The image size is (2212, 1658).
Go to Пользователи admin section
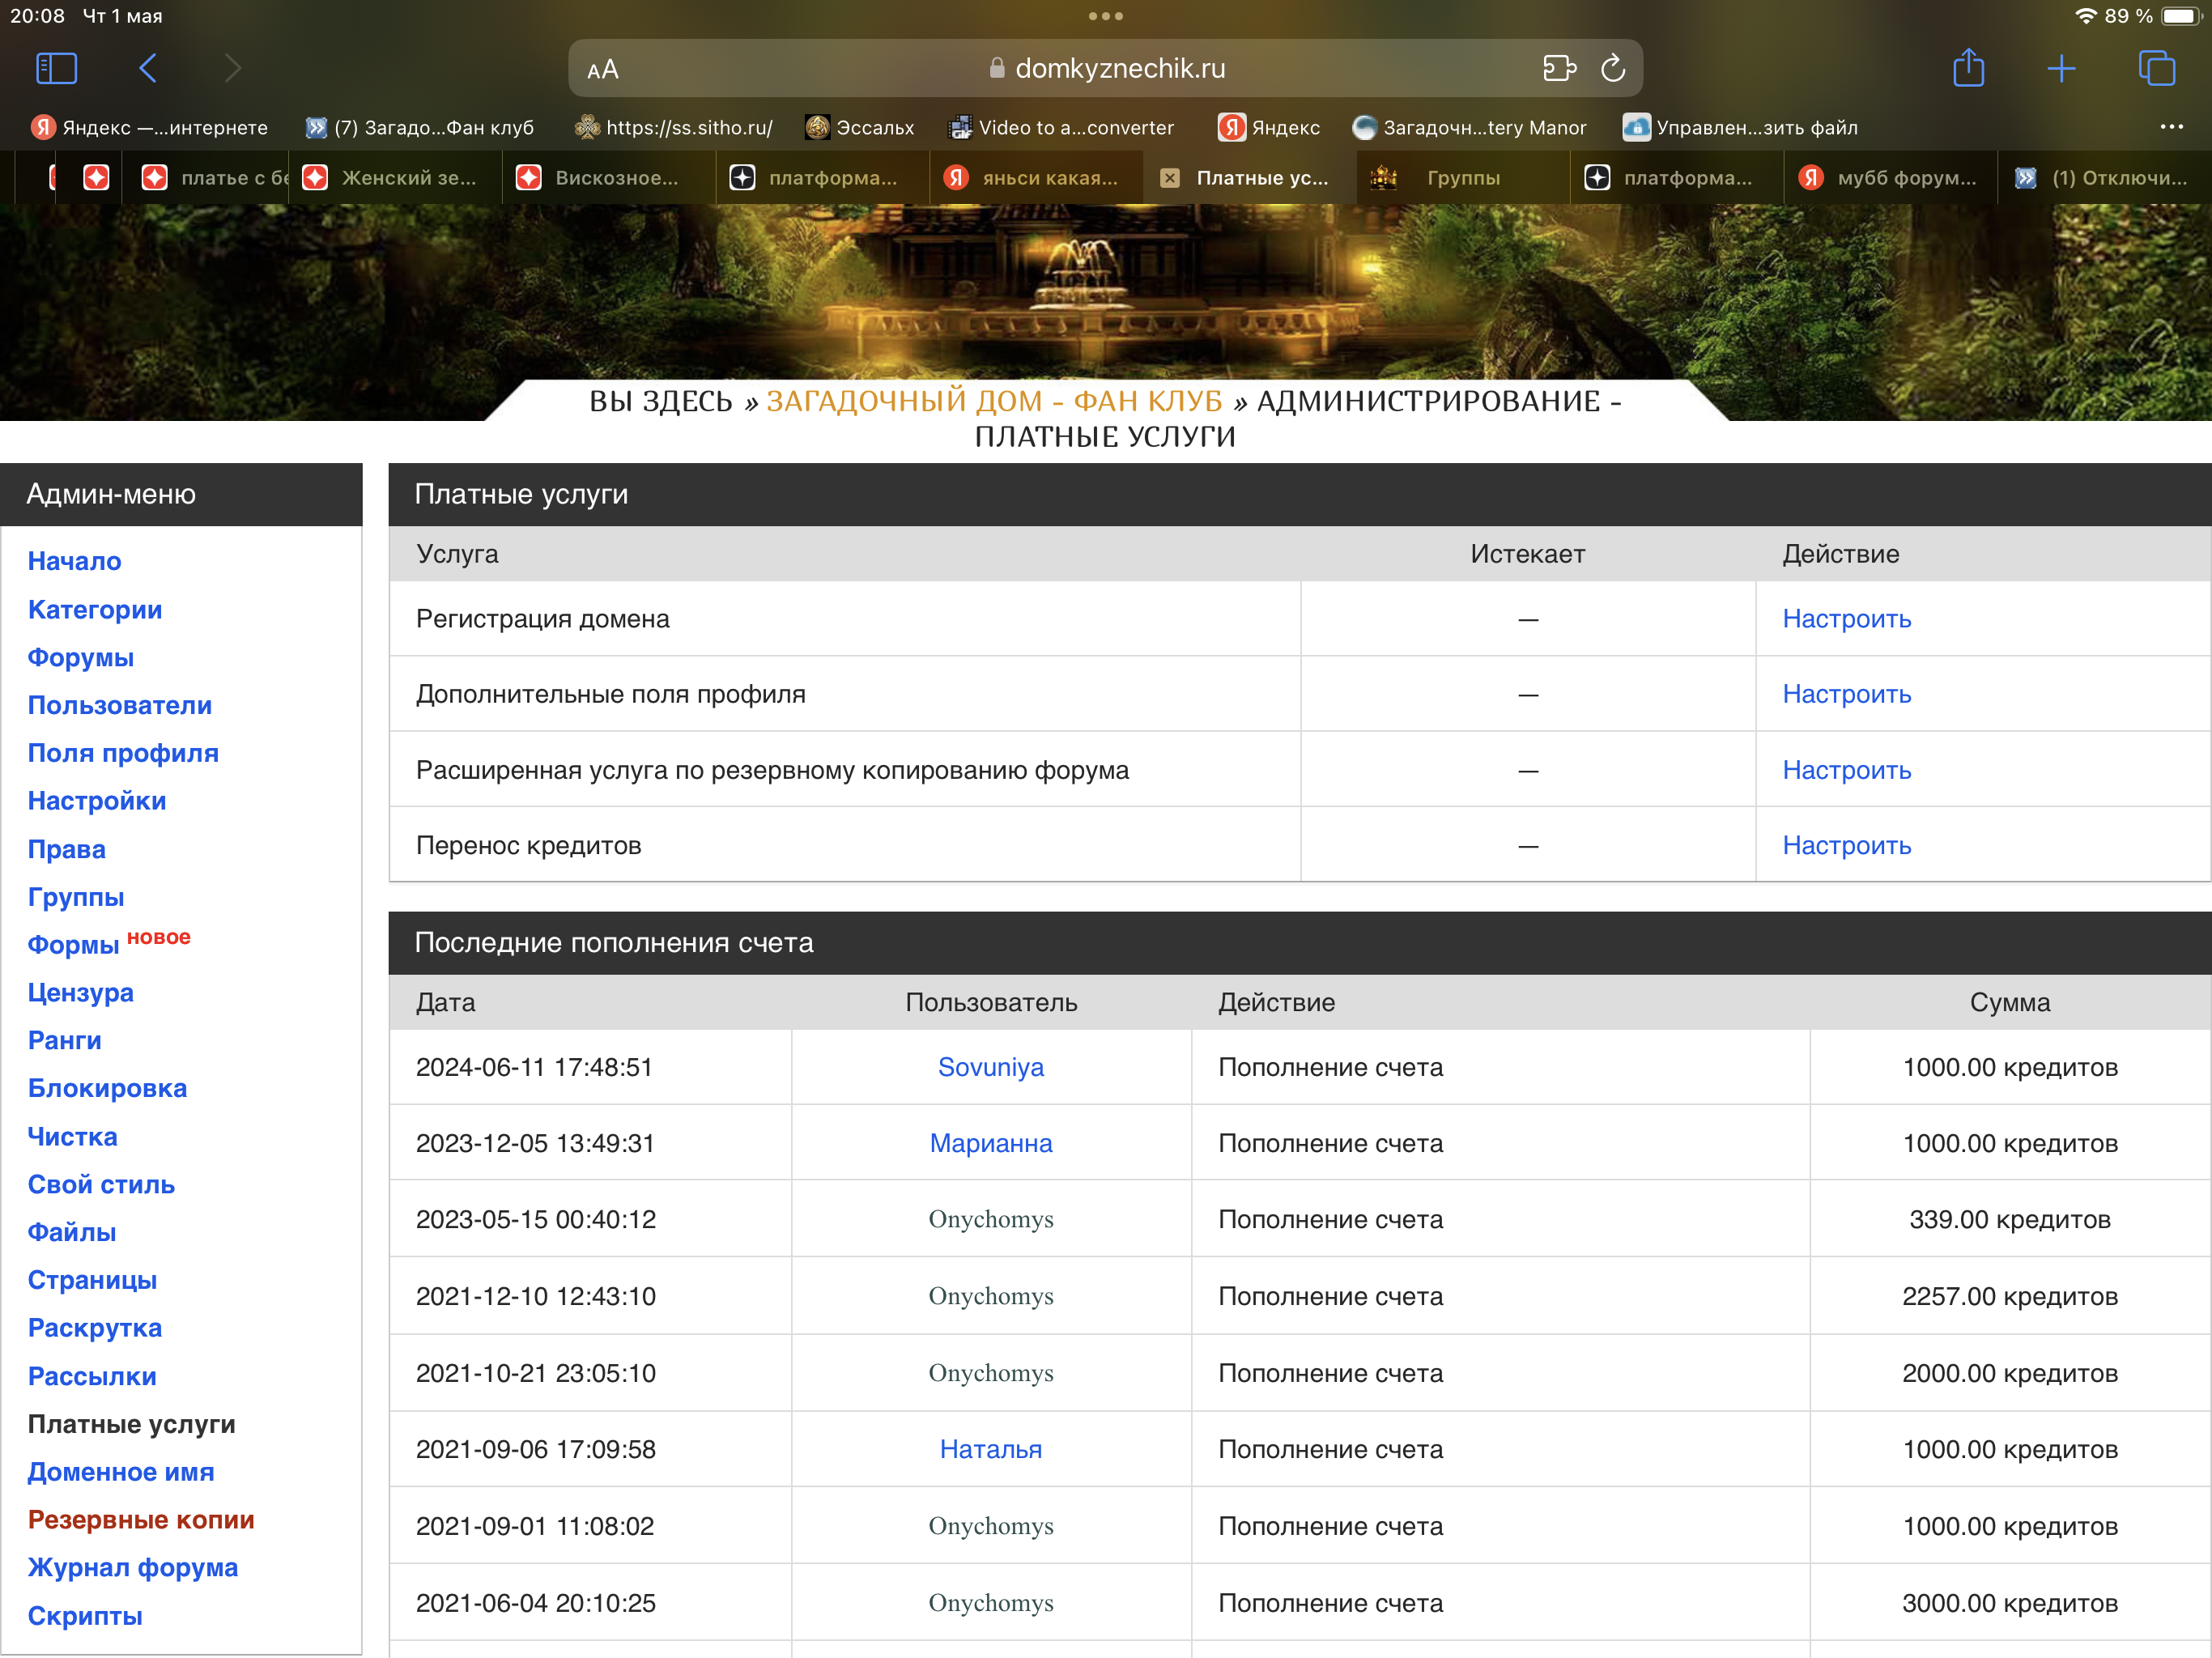[119, 705]
